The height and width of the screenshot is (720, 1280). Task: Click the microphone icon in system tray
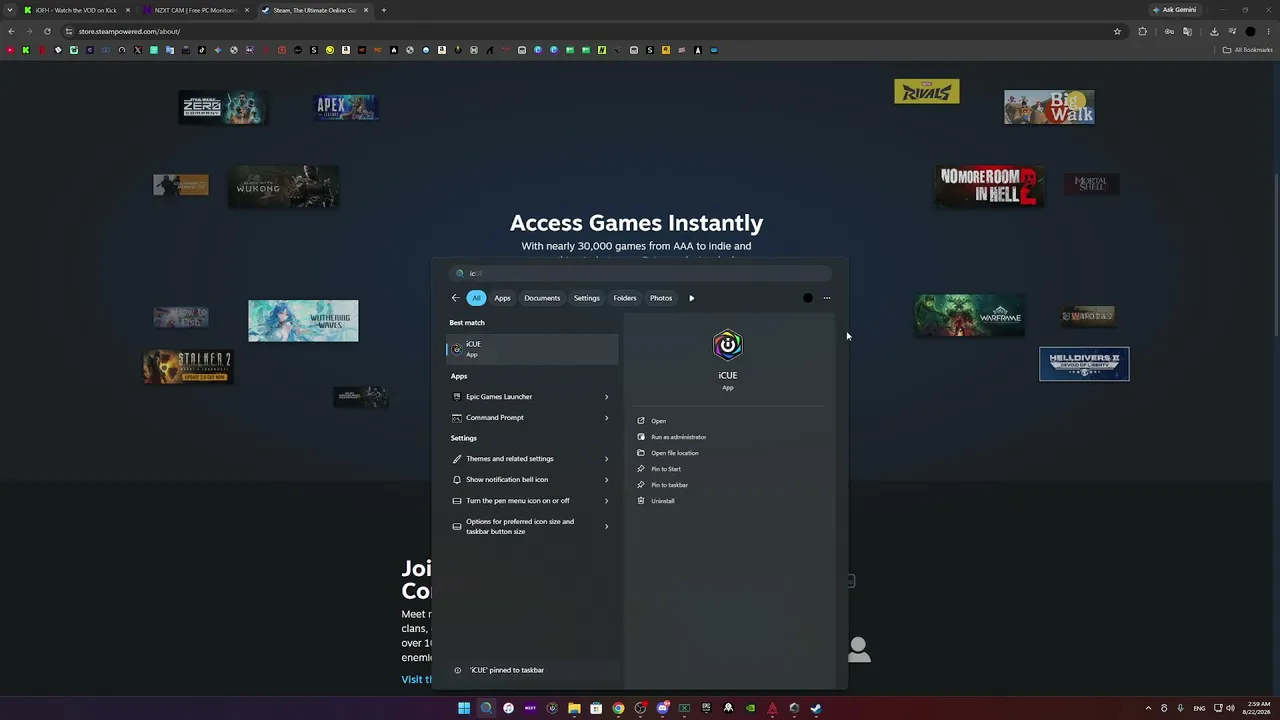click(1180, 708)
